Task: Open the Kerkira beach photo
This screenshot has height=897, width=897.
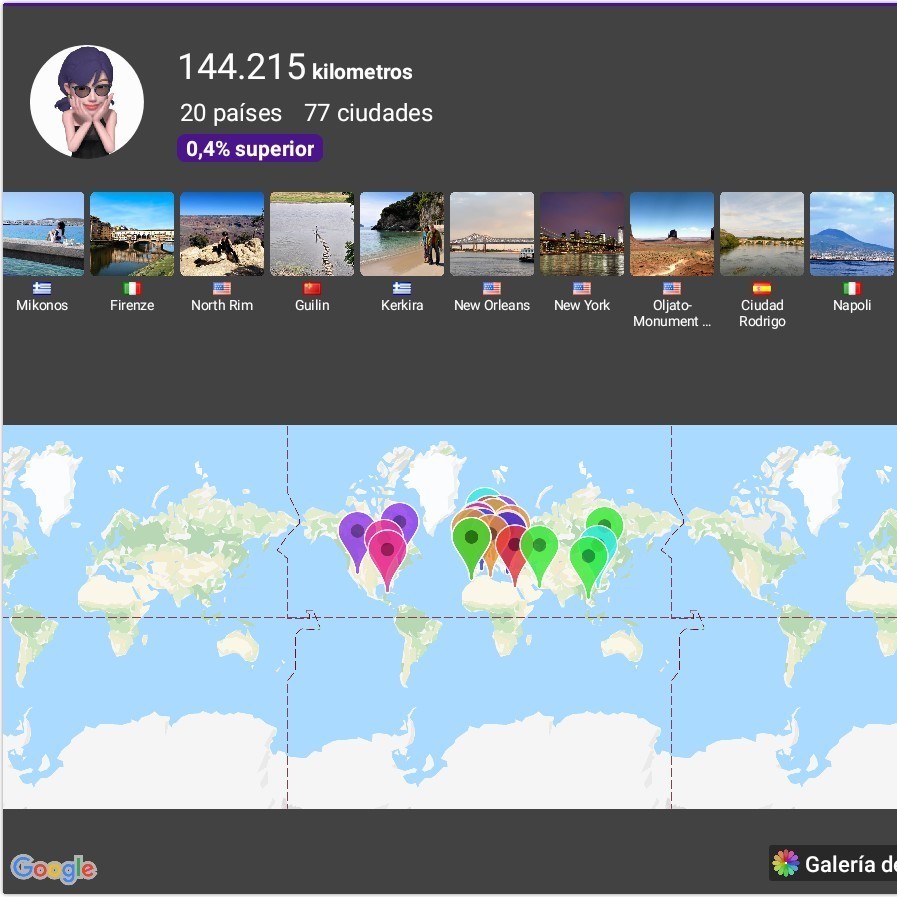Action: 402,234
